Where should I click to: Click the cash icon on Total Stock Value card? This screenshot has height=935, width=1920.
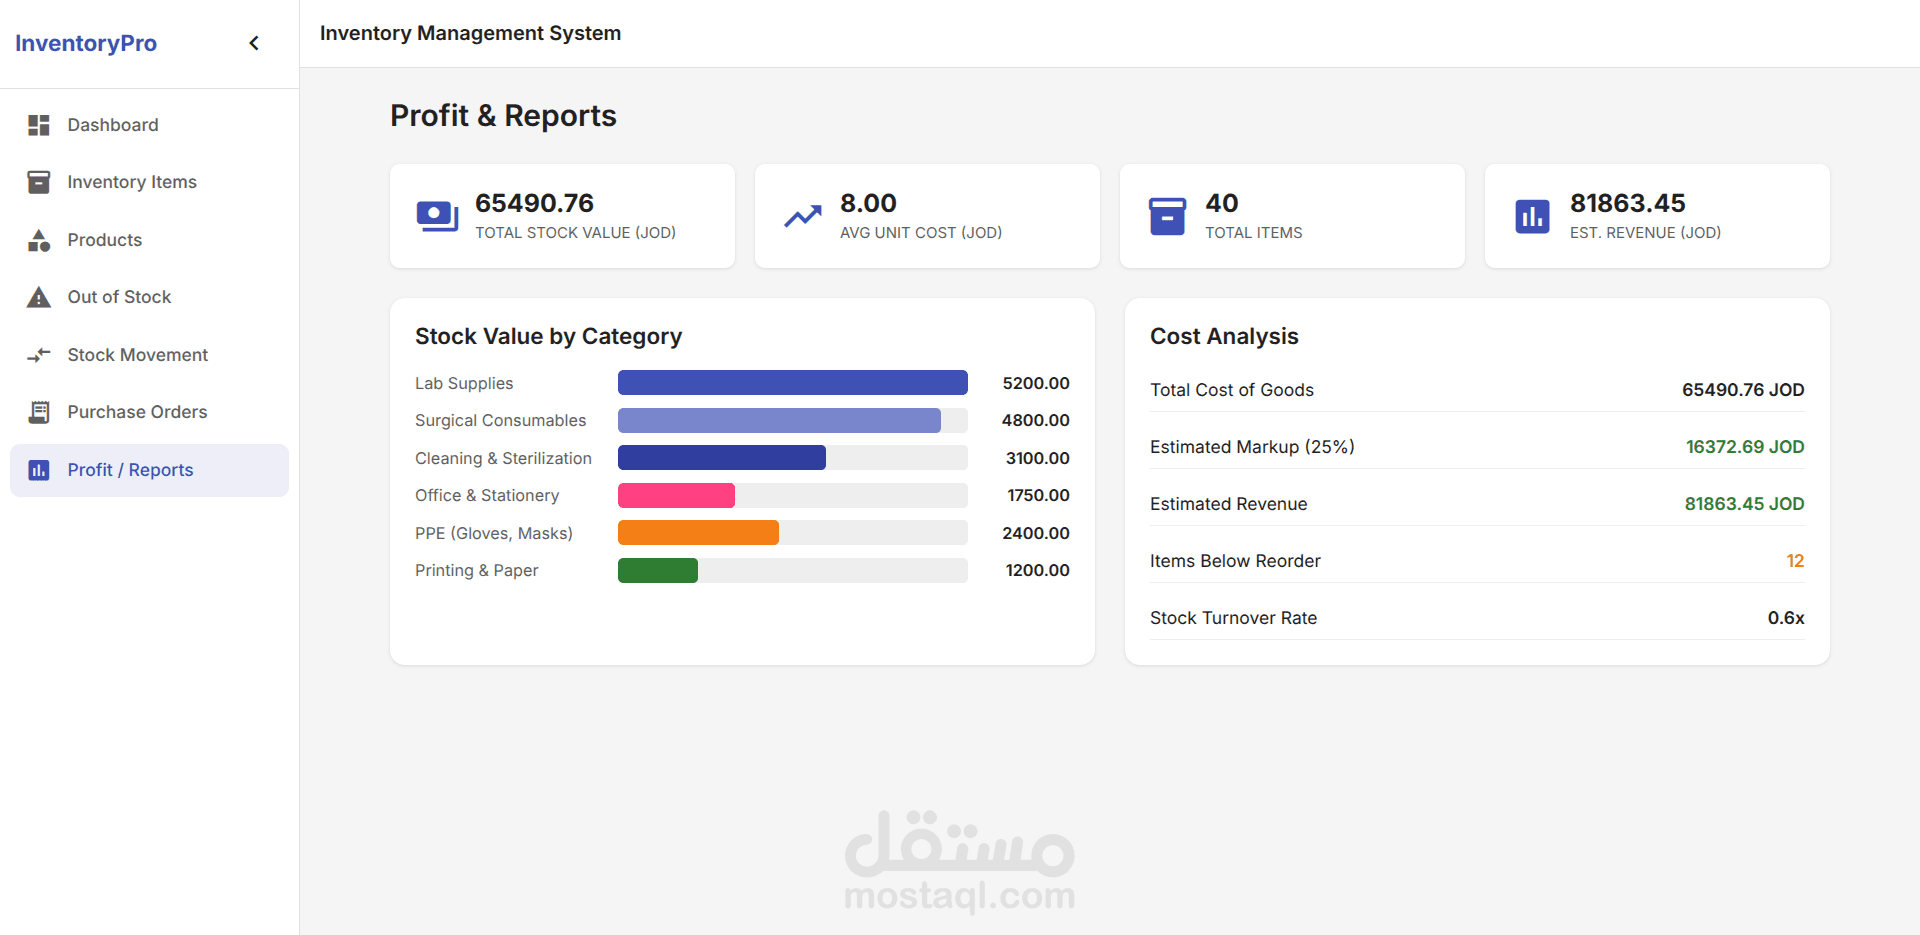point(437,216)
